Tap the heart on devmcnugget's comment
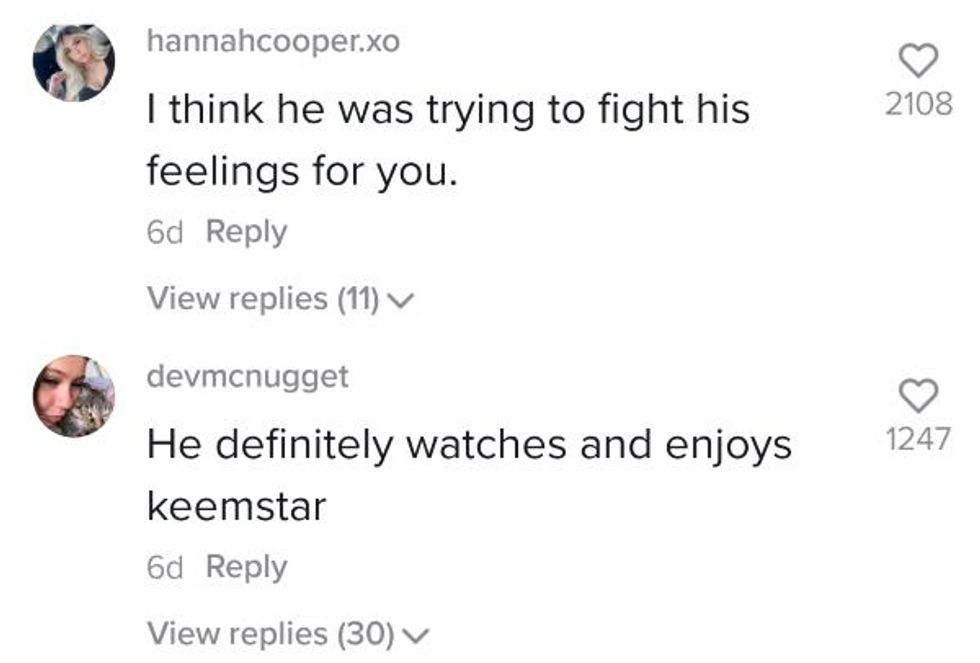The height and width of the screenshot is (663, 980). [918, 396]
